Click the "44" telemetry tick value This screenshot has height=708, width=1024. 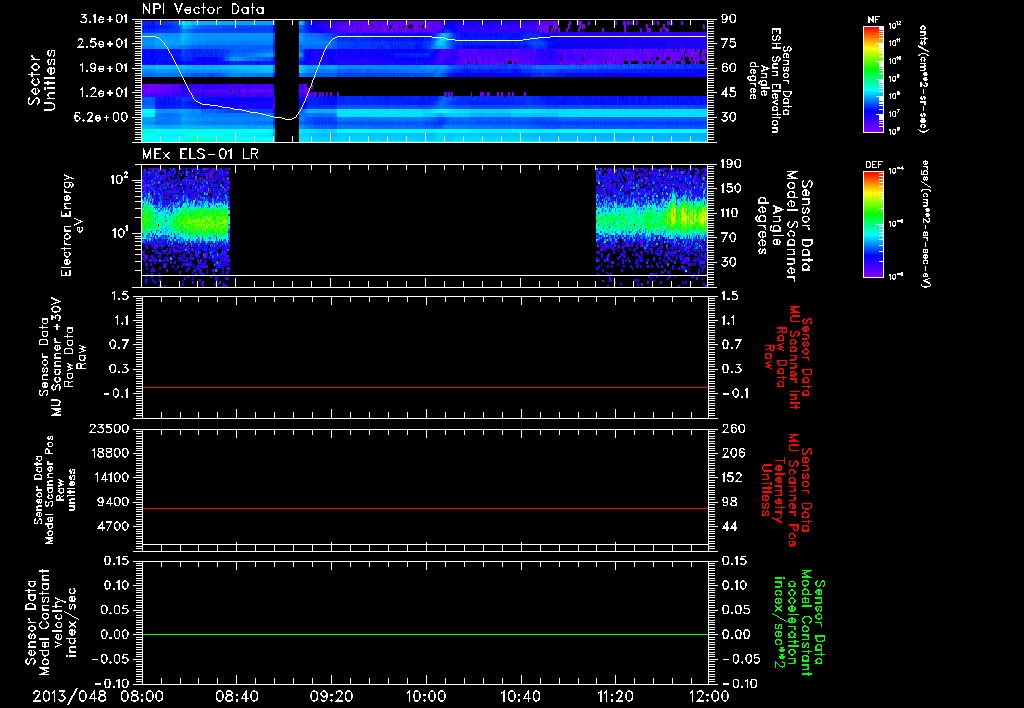point(729,526)
